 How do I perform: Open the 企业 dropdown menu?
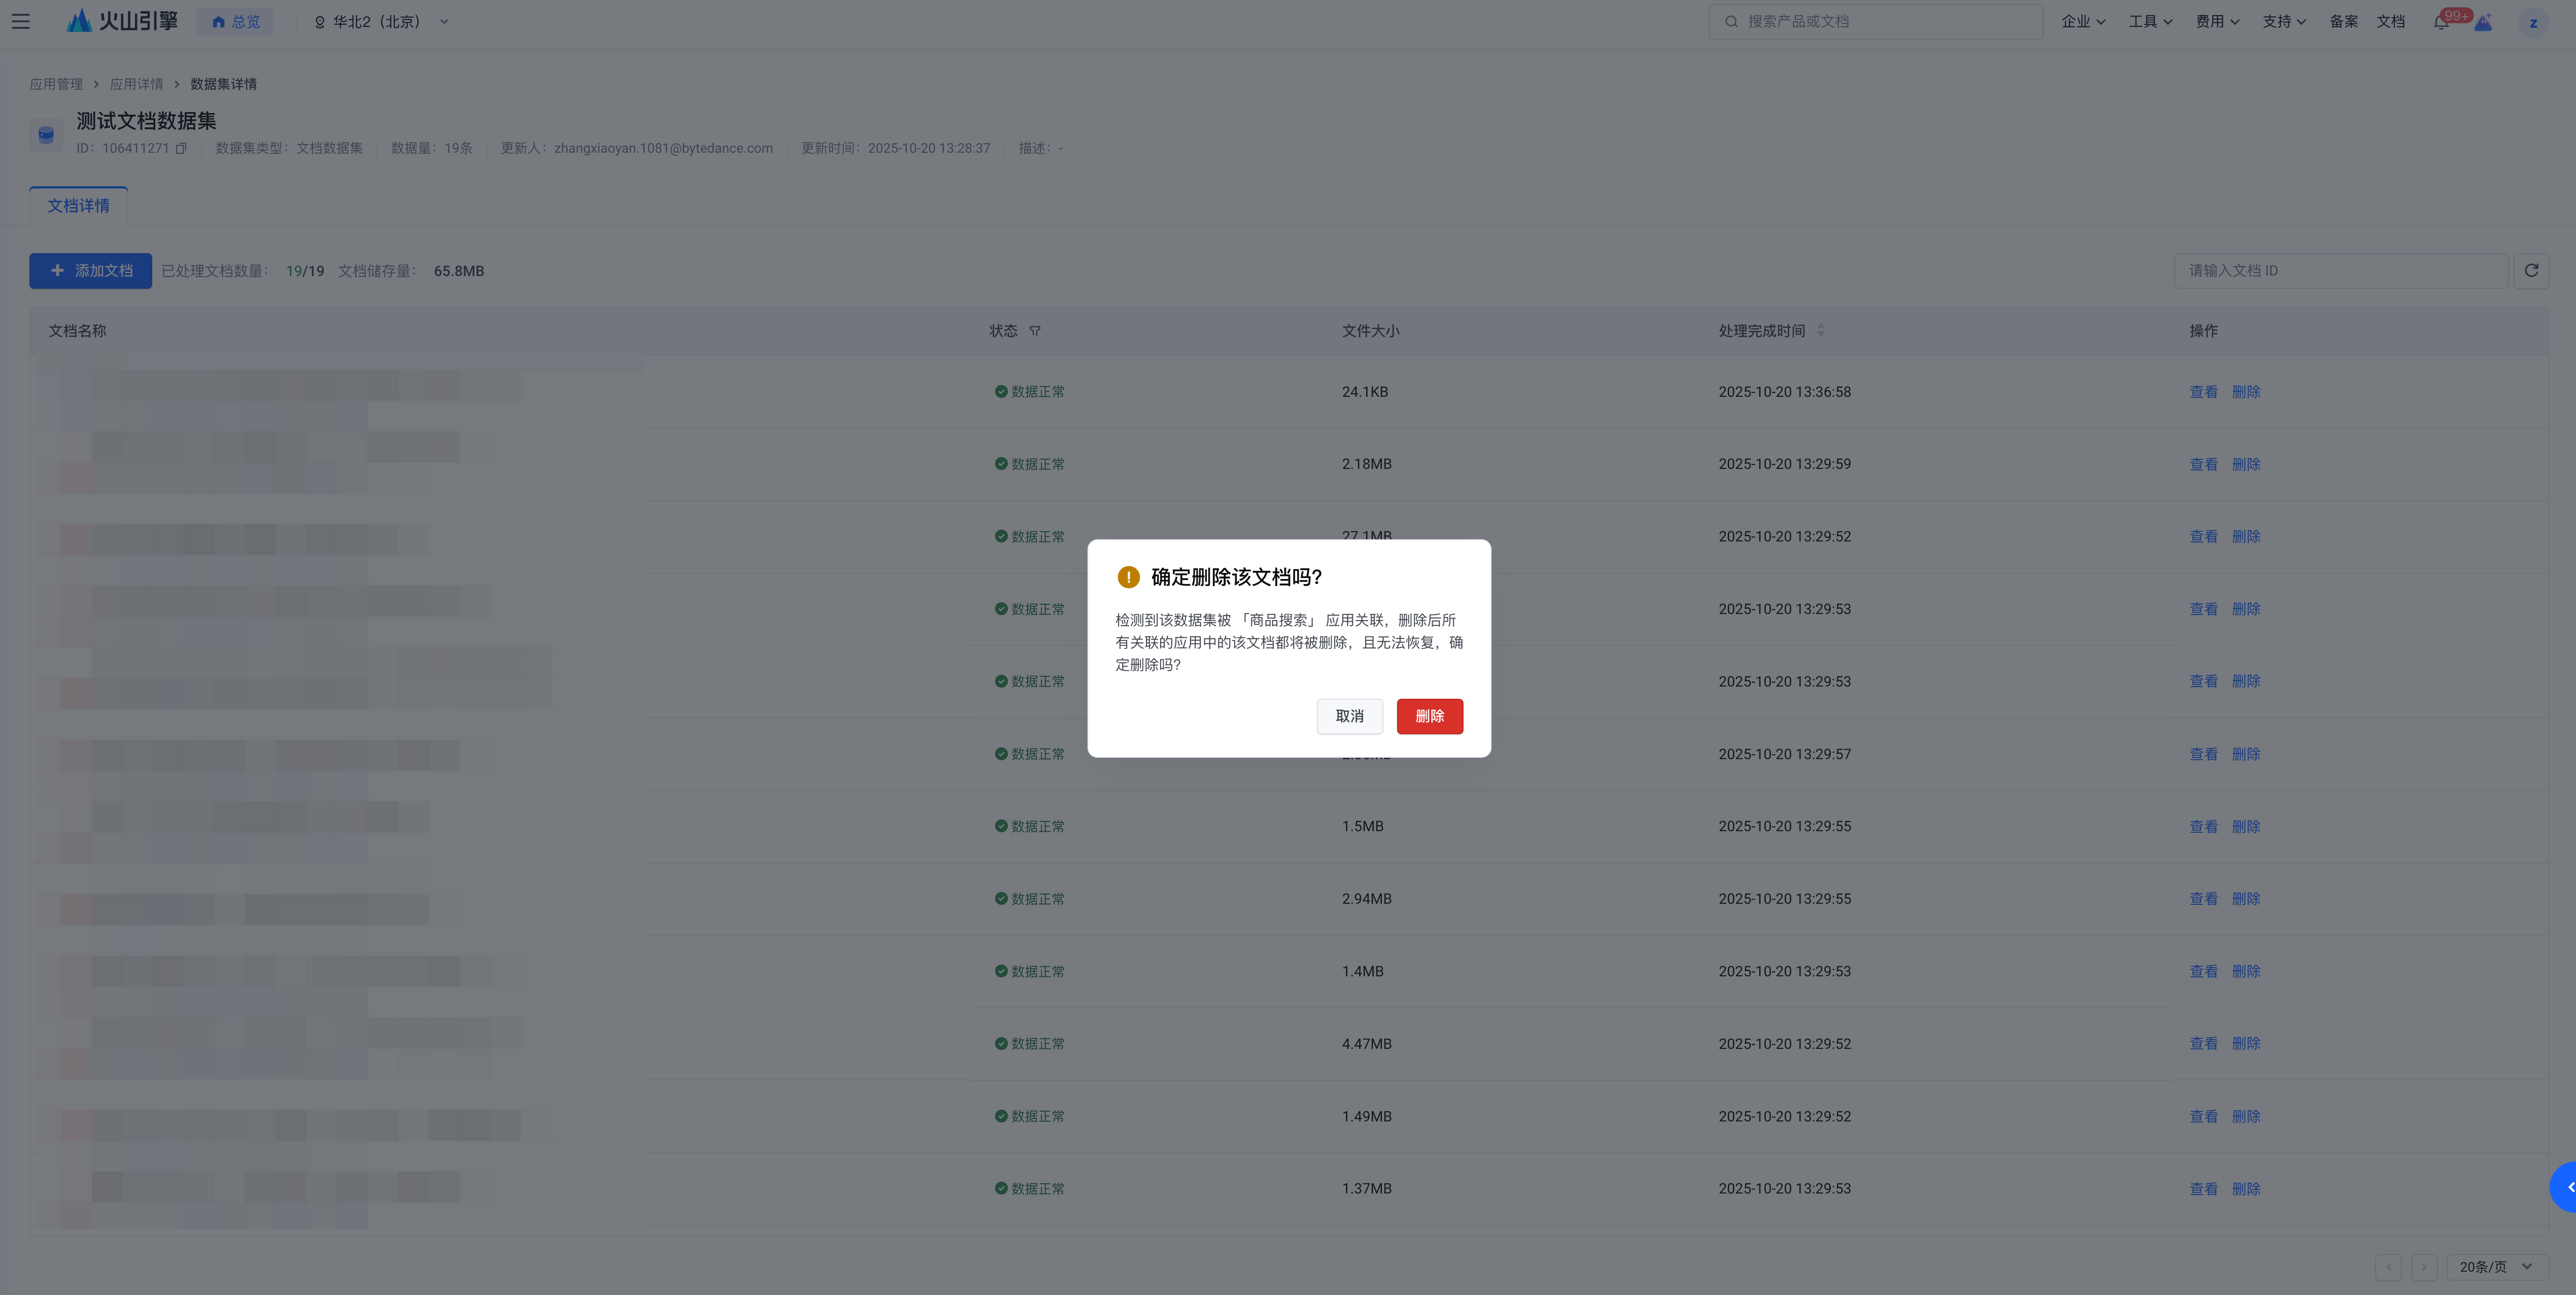tap(2083, 22)
